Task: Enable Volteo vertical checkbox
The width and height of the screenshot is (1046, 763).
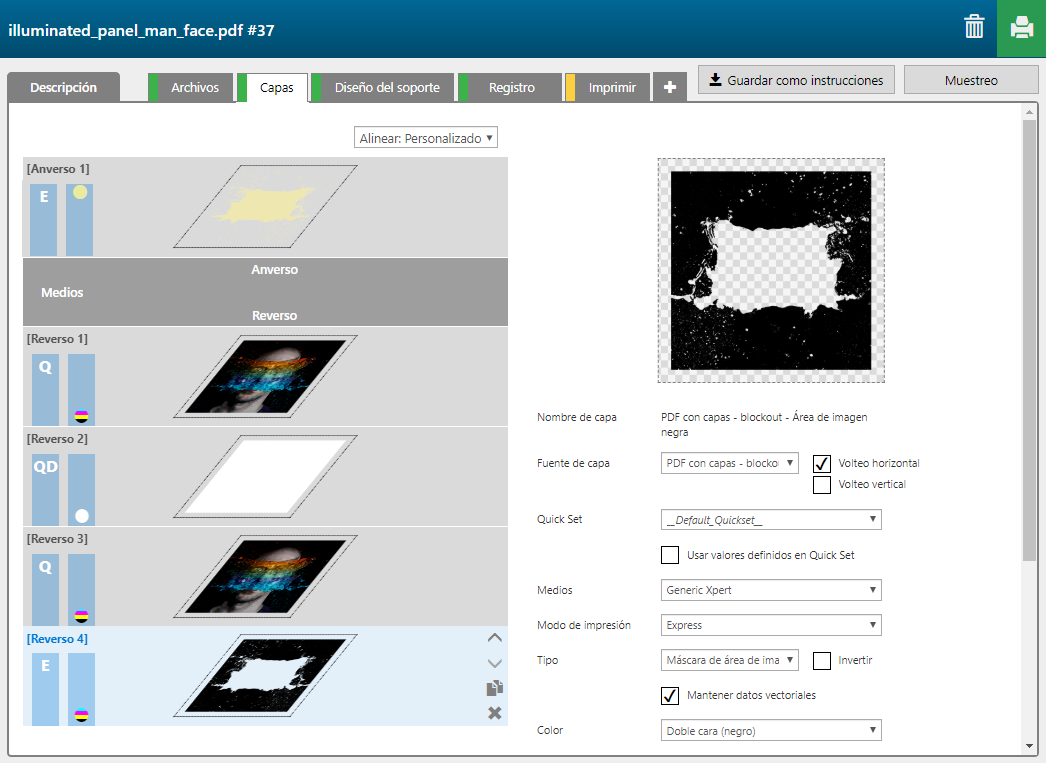Action: pos(822,485)
